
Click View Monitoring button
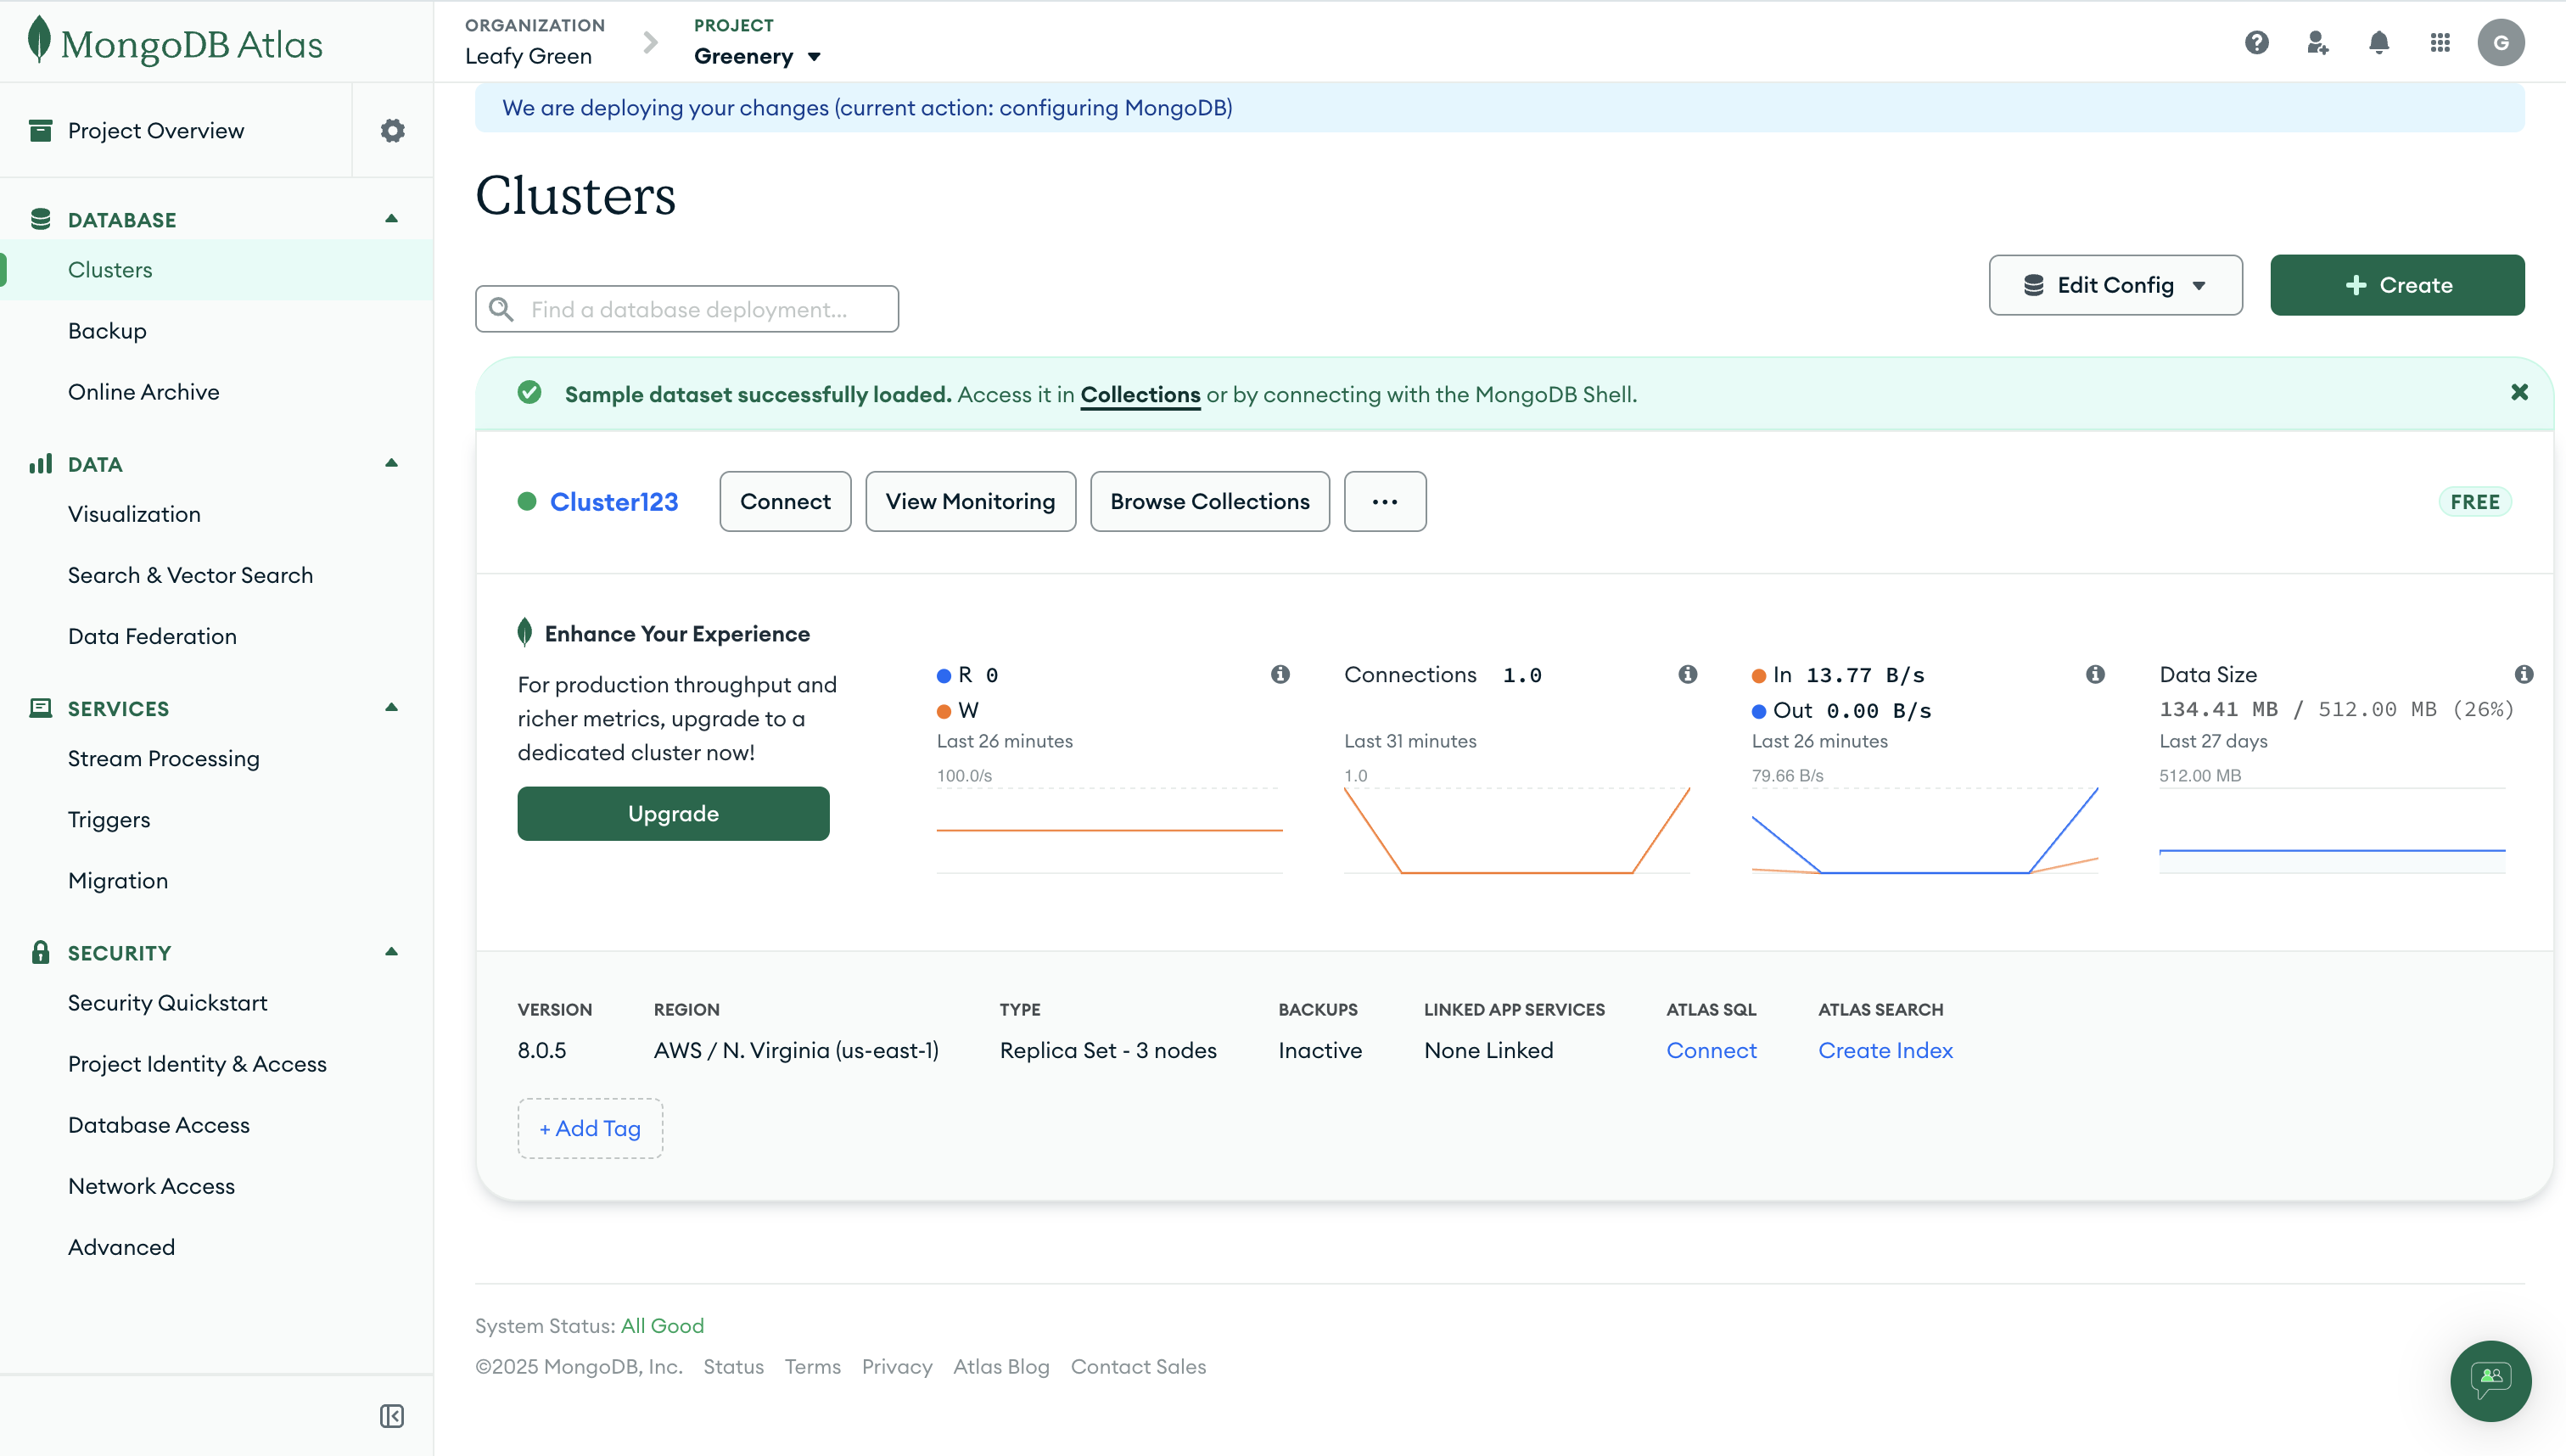click(970, 501)
